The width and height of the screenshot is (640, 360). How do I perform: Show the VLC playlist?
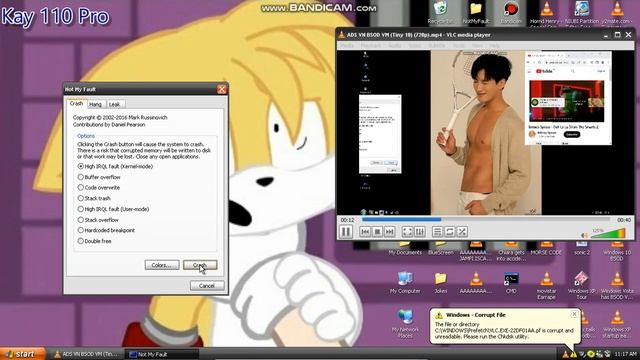coord(437,232)
